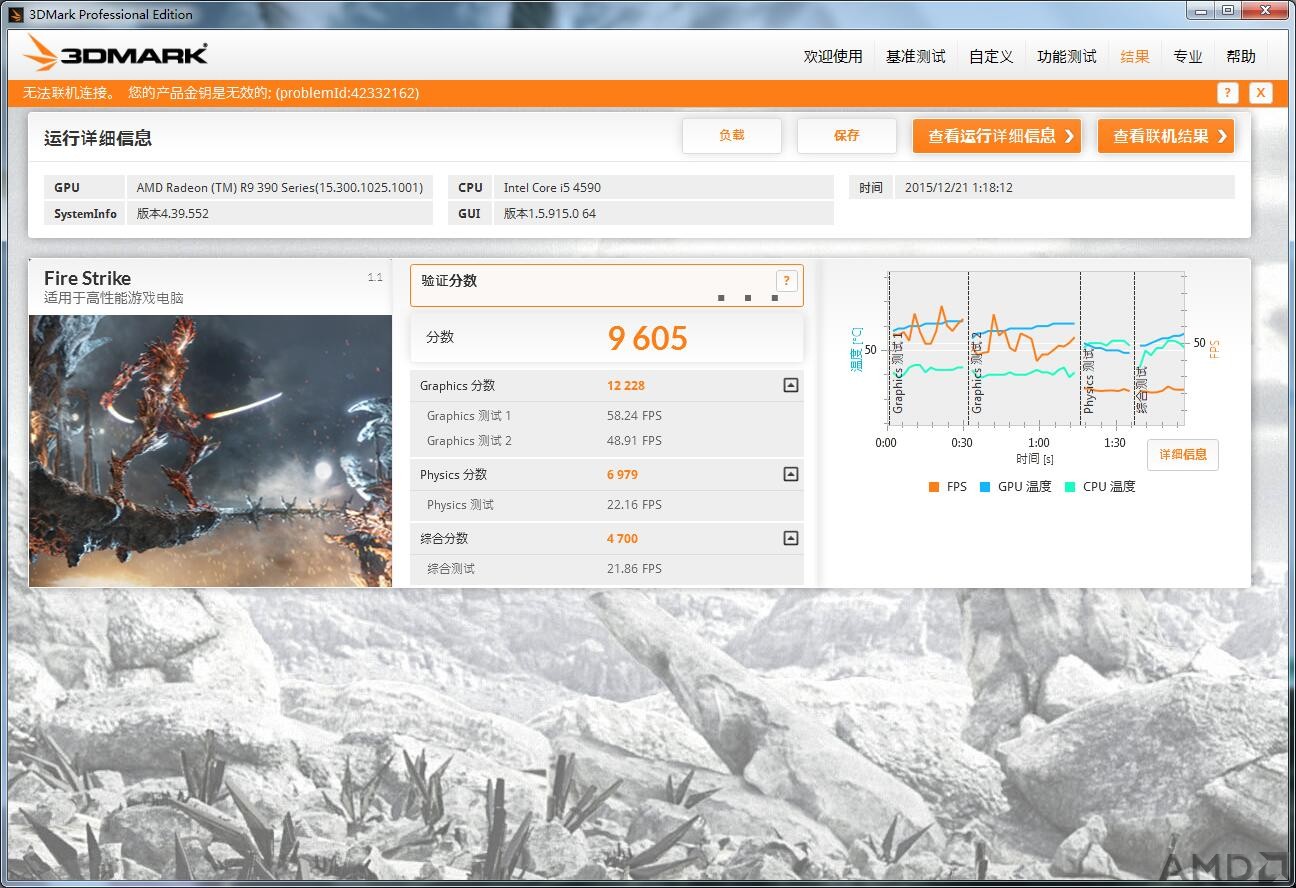
Task: Click the AMD Radeon R9 390 Series field
Action: tap(280, 187)
